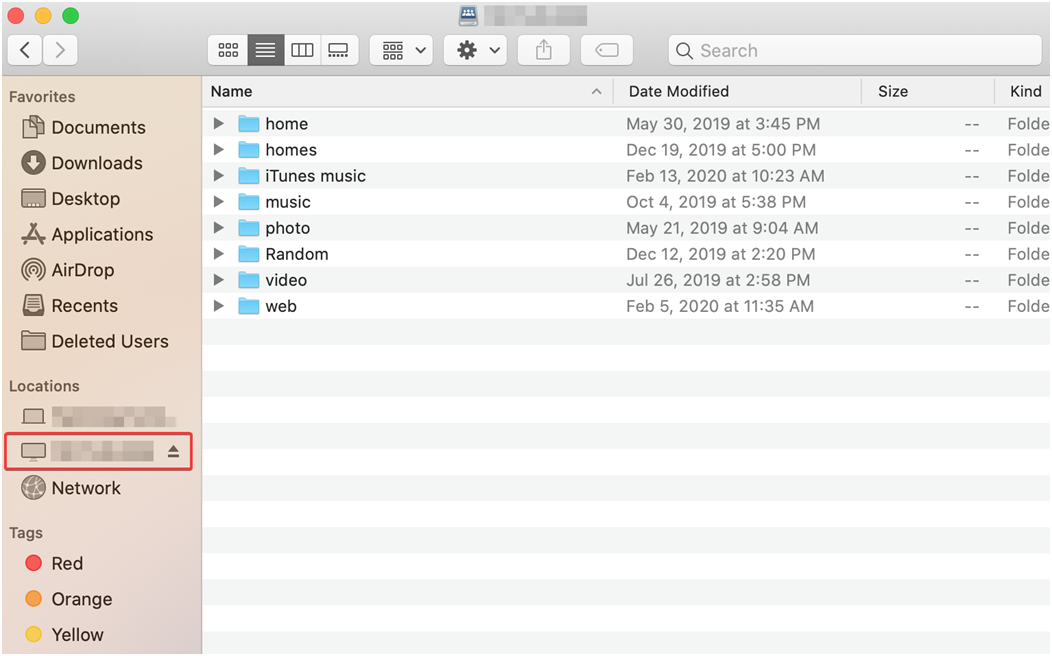Expand the iTunes music folder triangle
Screen dimensions: 1052x656
click(218, 176)
